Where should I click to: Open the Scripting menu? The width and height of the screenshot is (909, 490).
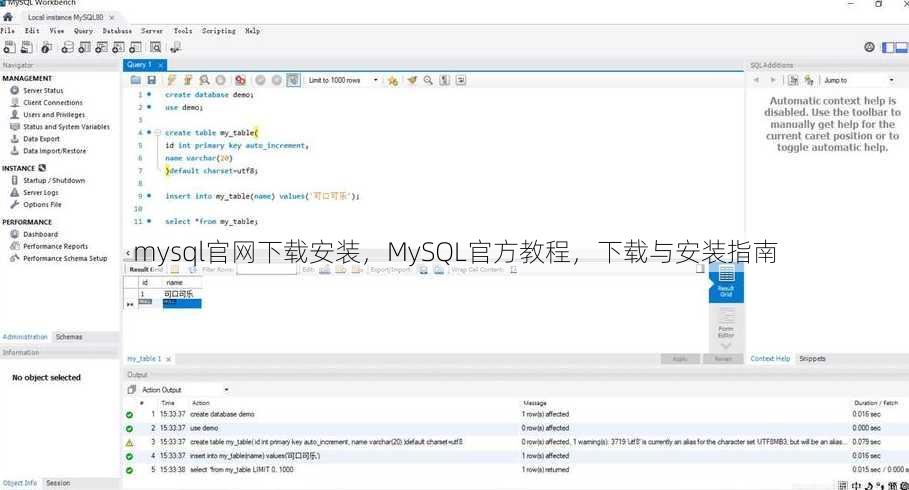[219, 31]
